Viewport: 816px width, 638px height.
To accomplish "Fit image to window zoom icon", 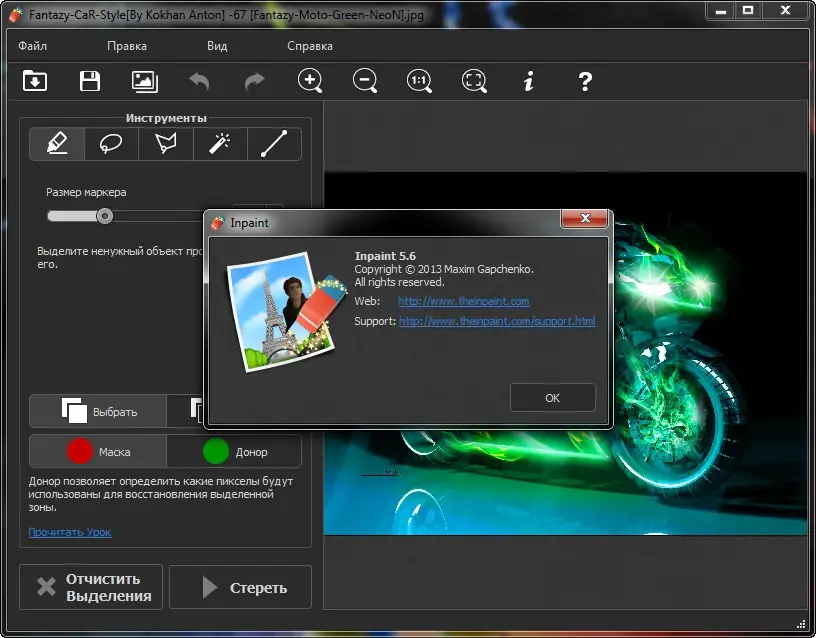I will [474, 81].
